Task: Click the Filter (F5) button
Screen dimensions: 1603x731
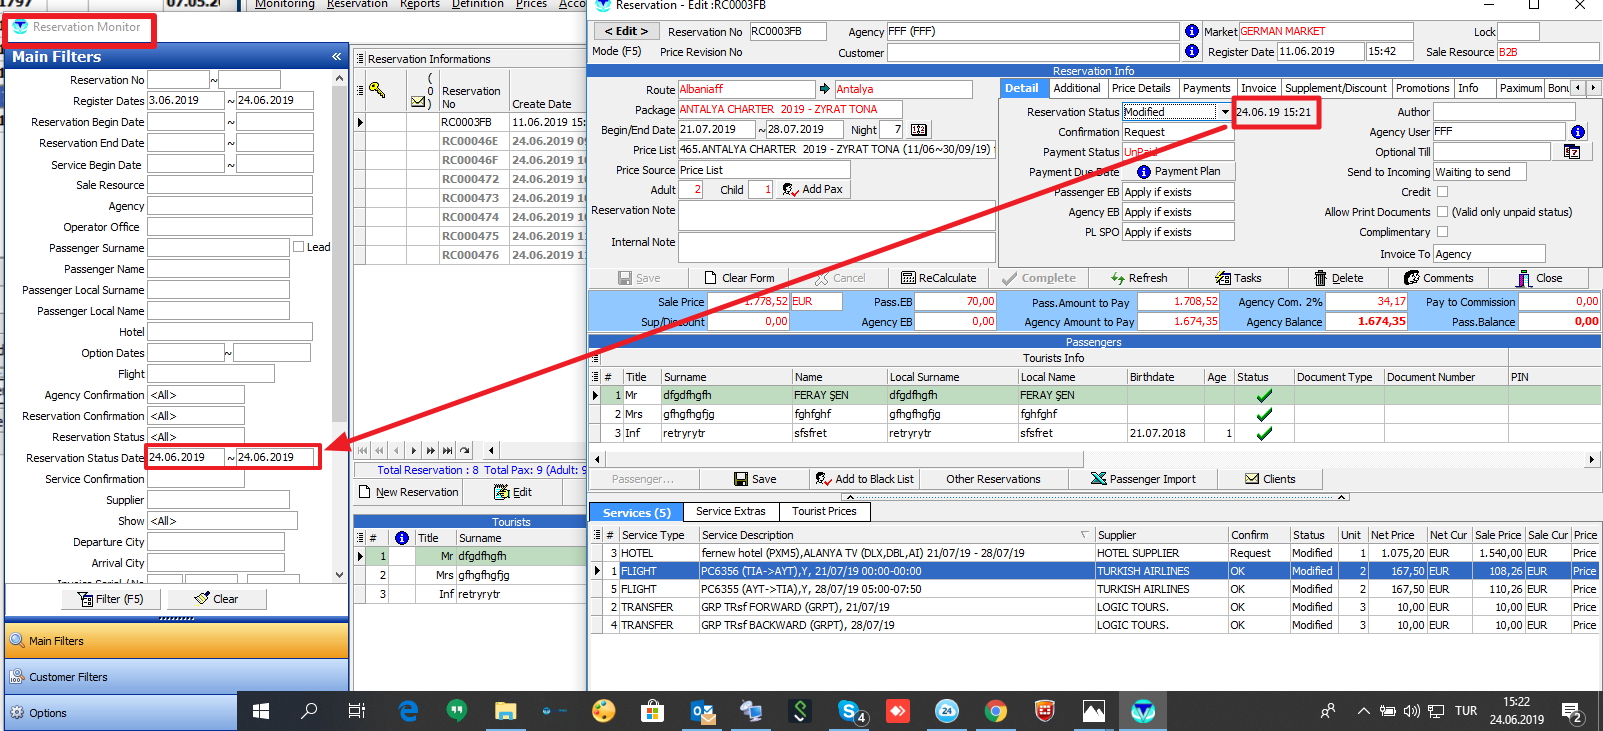Action: tap(109, 599)
